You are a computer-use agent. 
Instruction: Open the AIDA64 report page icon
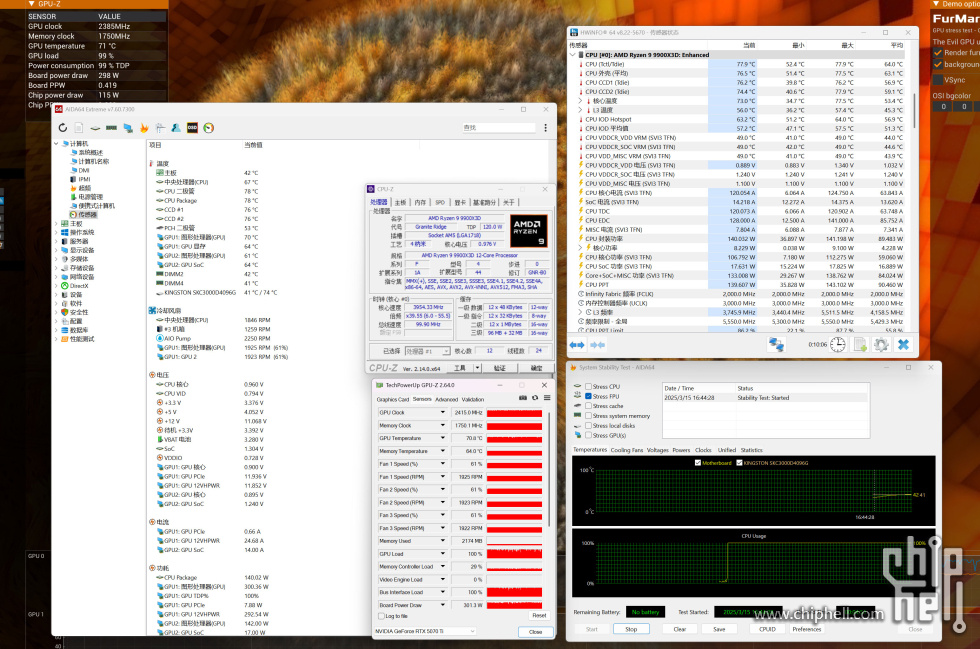tap(79, 128)
